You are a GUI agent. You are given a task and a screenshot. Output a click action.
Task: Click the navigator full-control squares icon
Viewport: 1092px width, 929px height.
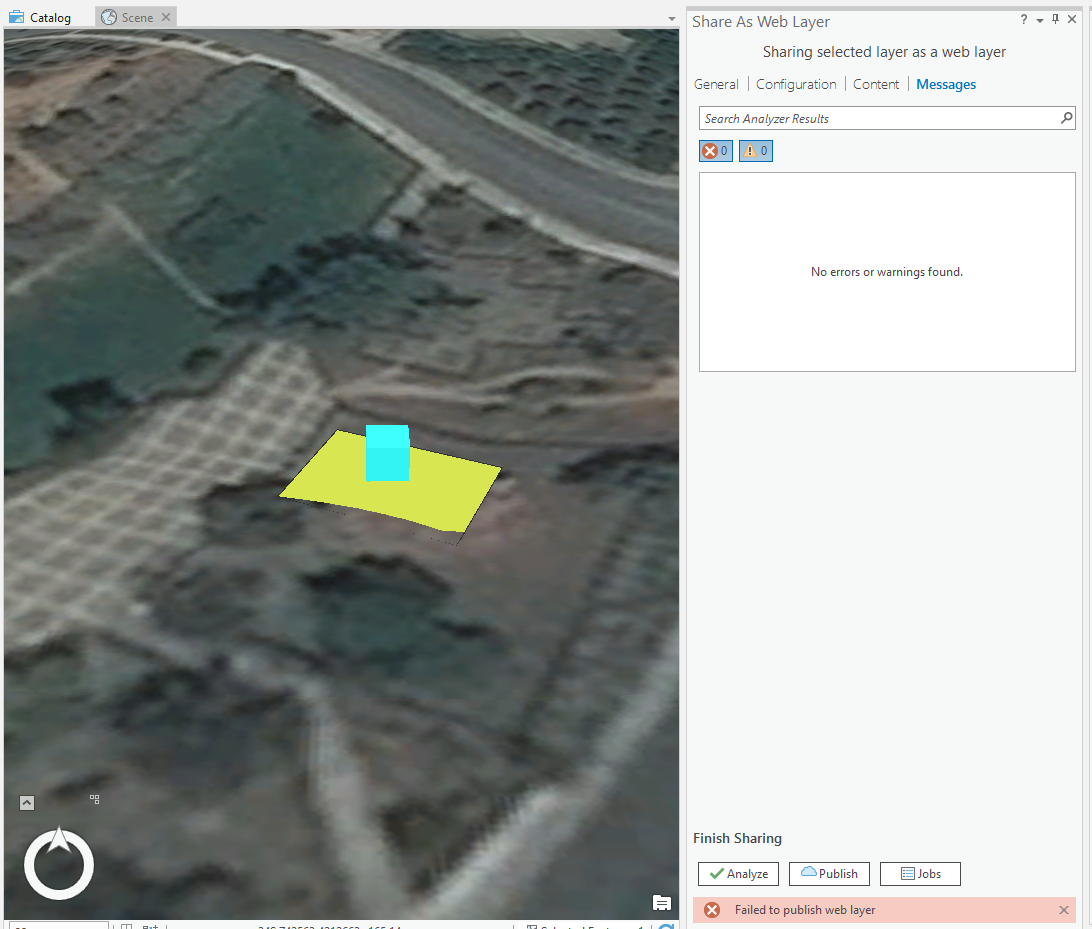[95, 799]
